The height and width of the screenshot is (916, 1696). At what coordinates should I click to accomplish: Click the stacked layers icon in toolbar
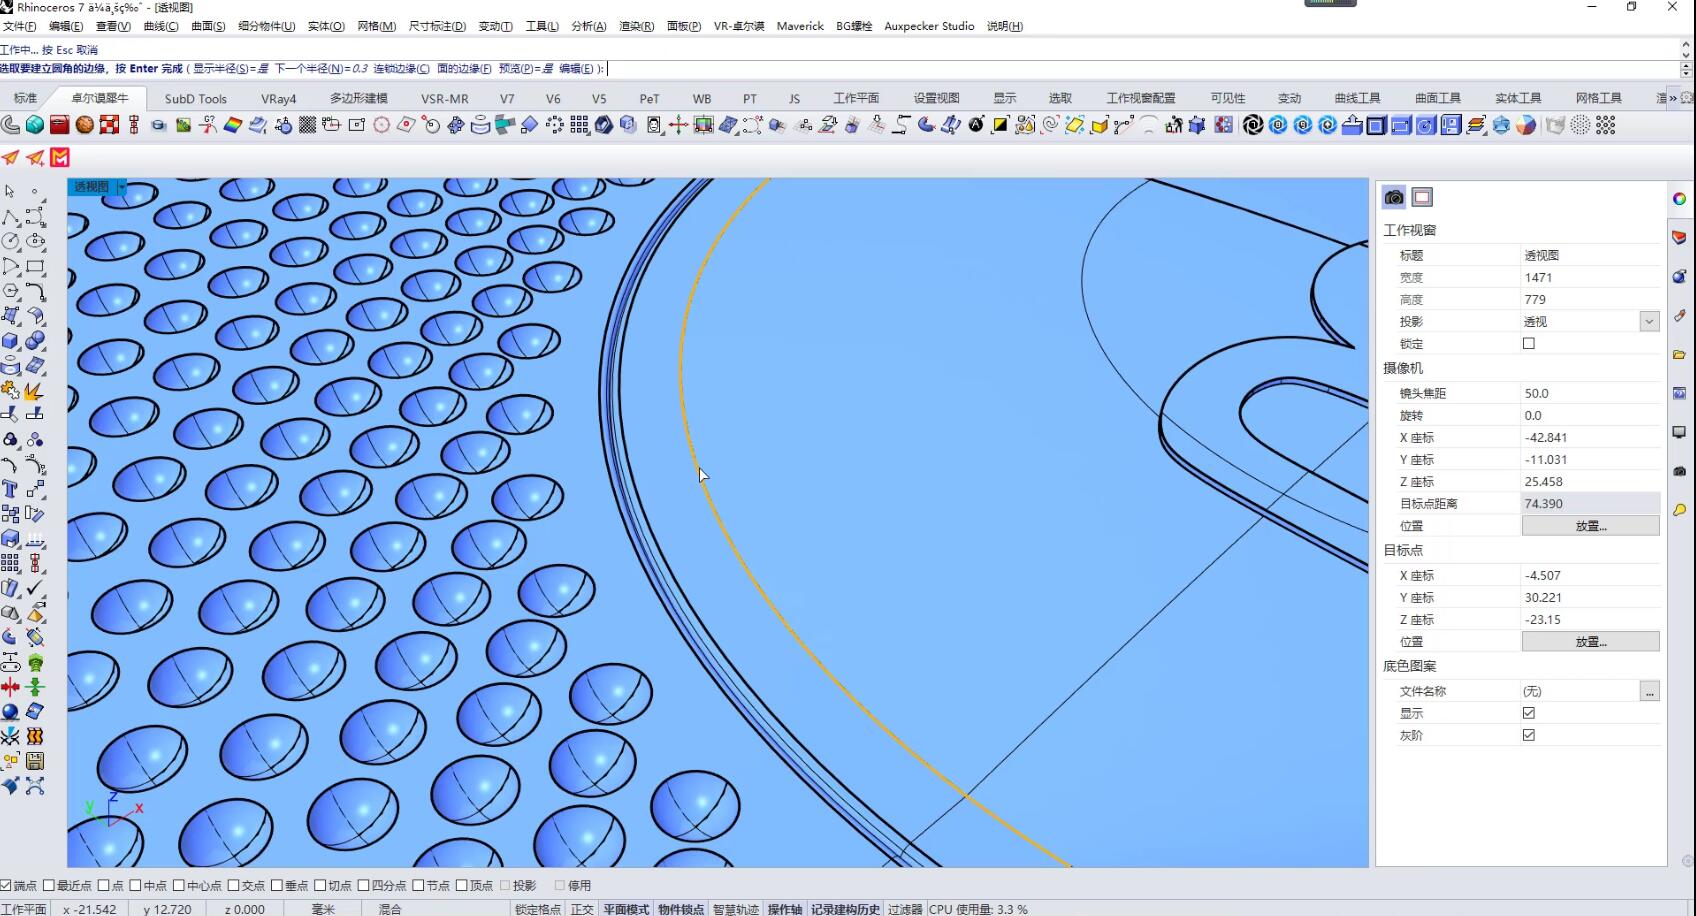[x=1476, y=125]
